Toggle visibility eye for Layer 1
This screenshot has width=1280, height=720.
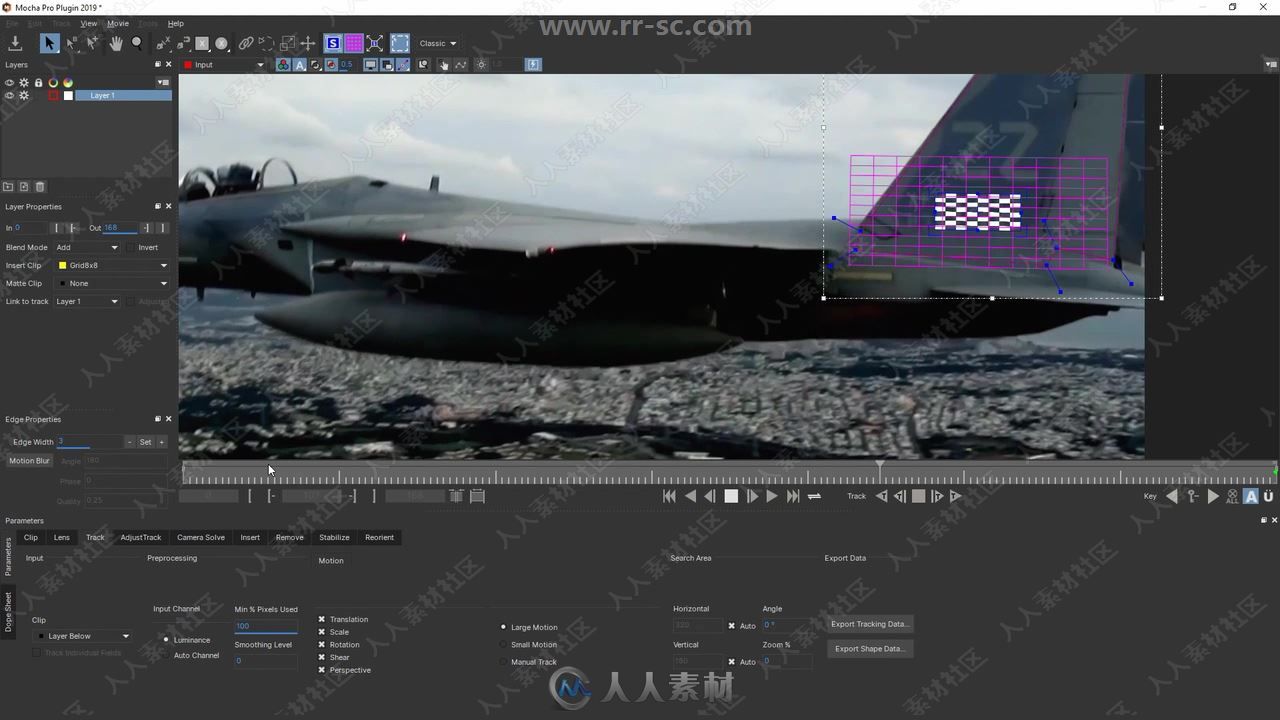pyautogui.click(x=9, y=96)
